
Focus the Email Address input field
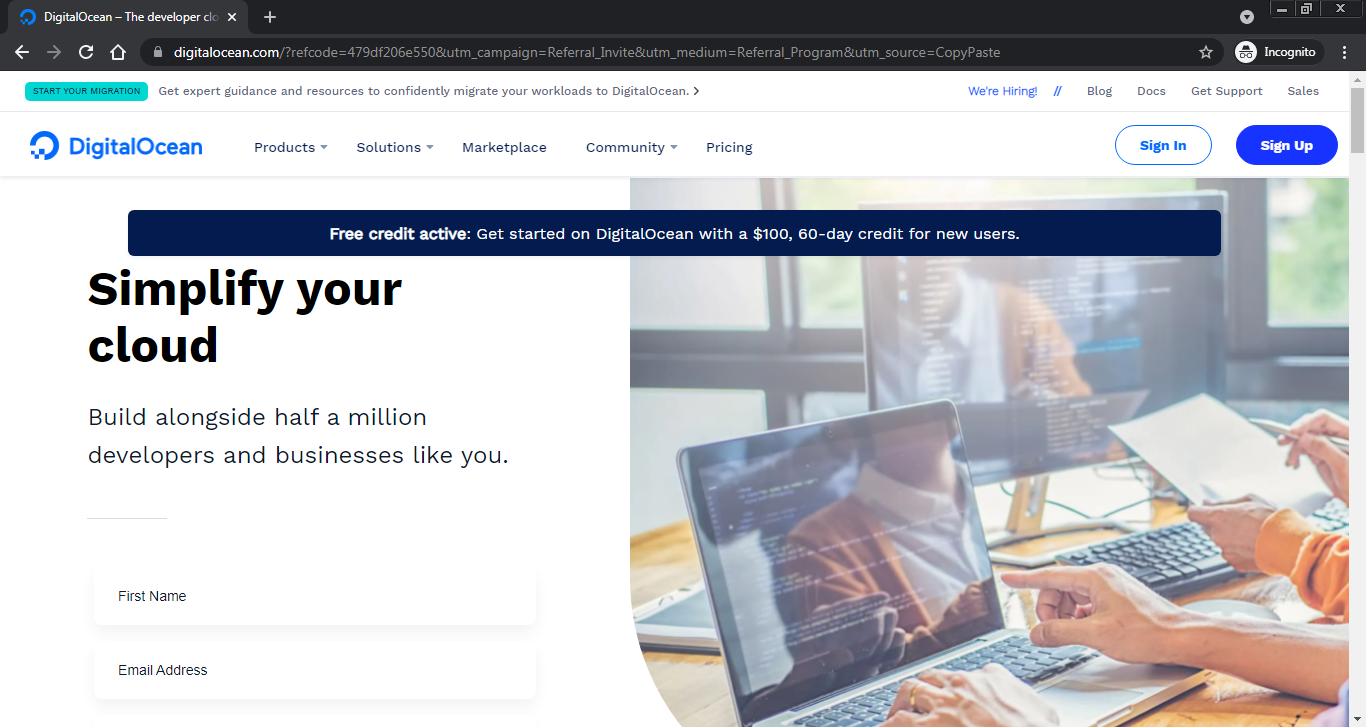(315, 670)
